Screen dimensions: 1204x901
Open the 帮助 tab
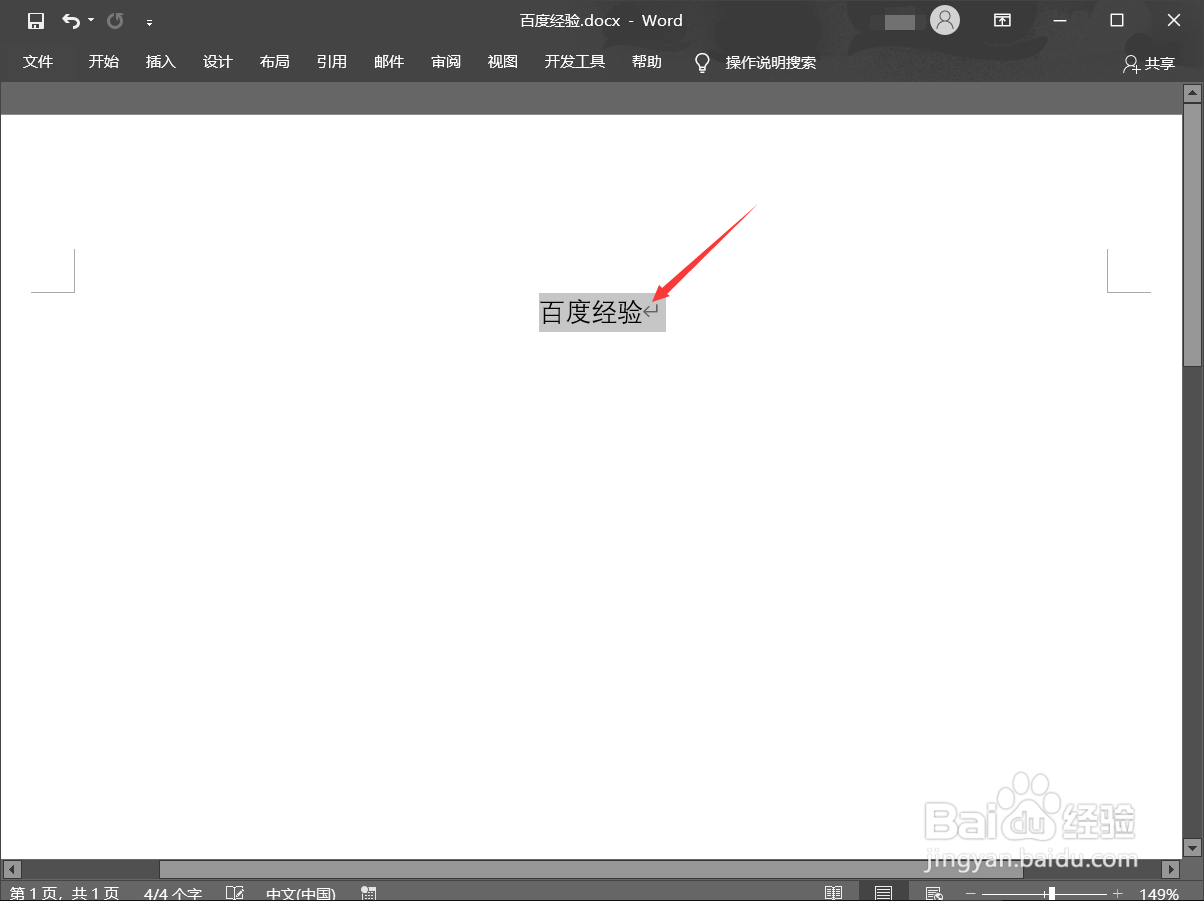(647, 62)
